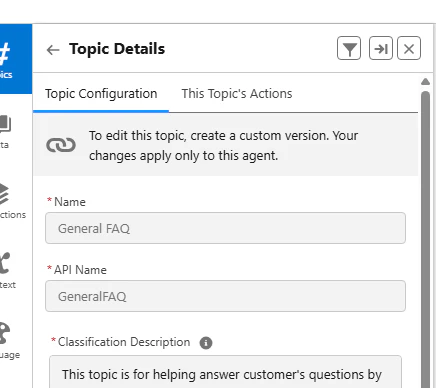Viewport: 436px width, 388px height.
Task: Click the Name field containing General FAQ
Action: coord(225,228)
